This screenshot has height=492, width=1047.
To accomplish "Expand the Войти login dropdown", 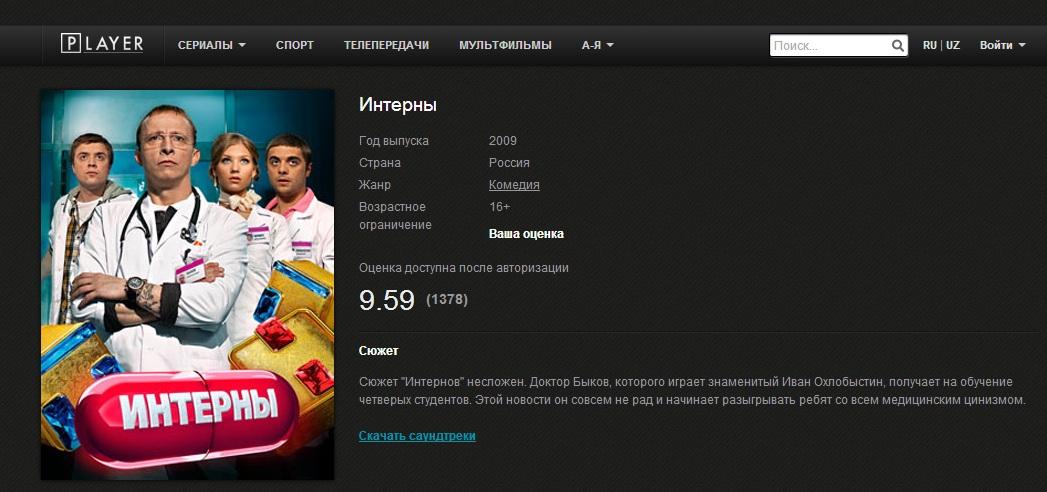I will point(1002,45).
